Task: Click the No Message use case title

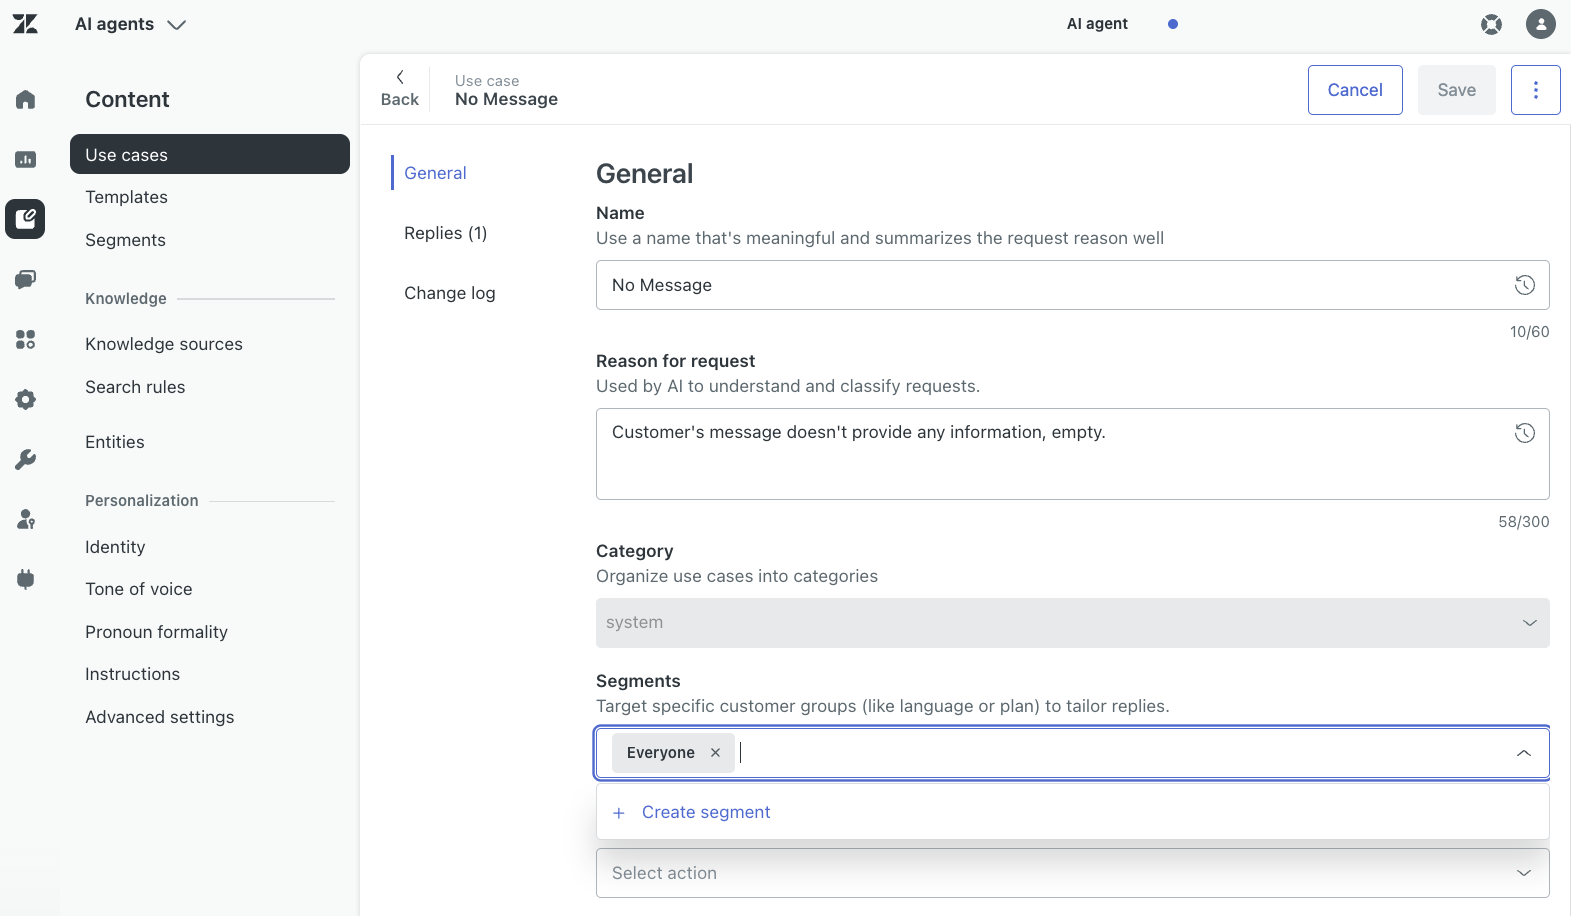Action: tap(506, 99)
